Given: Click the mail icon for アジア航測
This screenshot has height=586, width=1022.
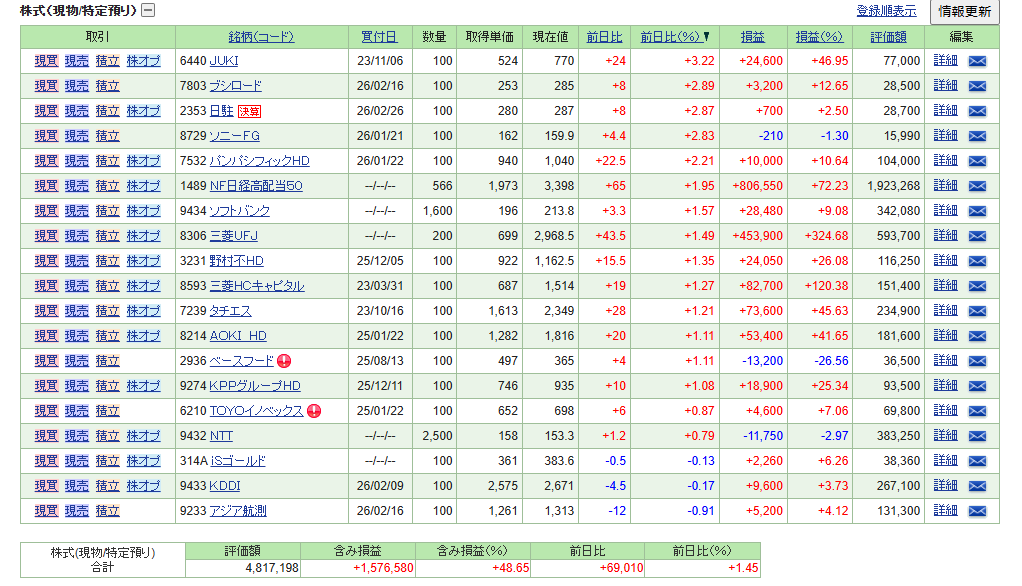Looking at the screenshot, I should (977, 511).
